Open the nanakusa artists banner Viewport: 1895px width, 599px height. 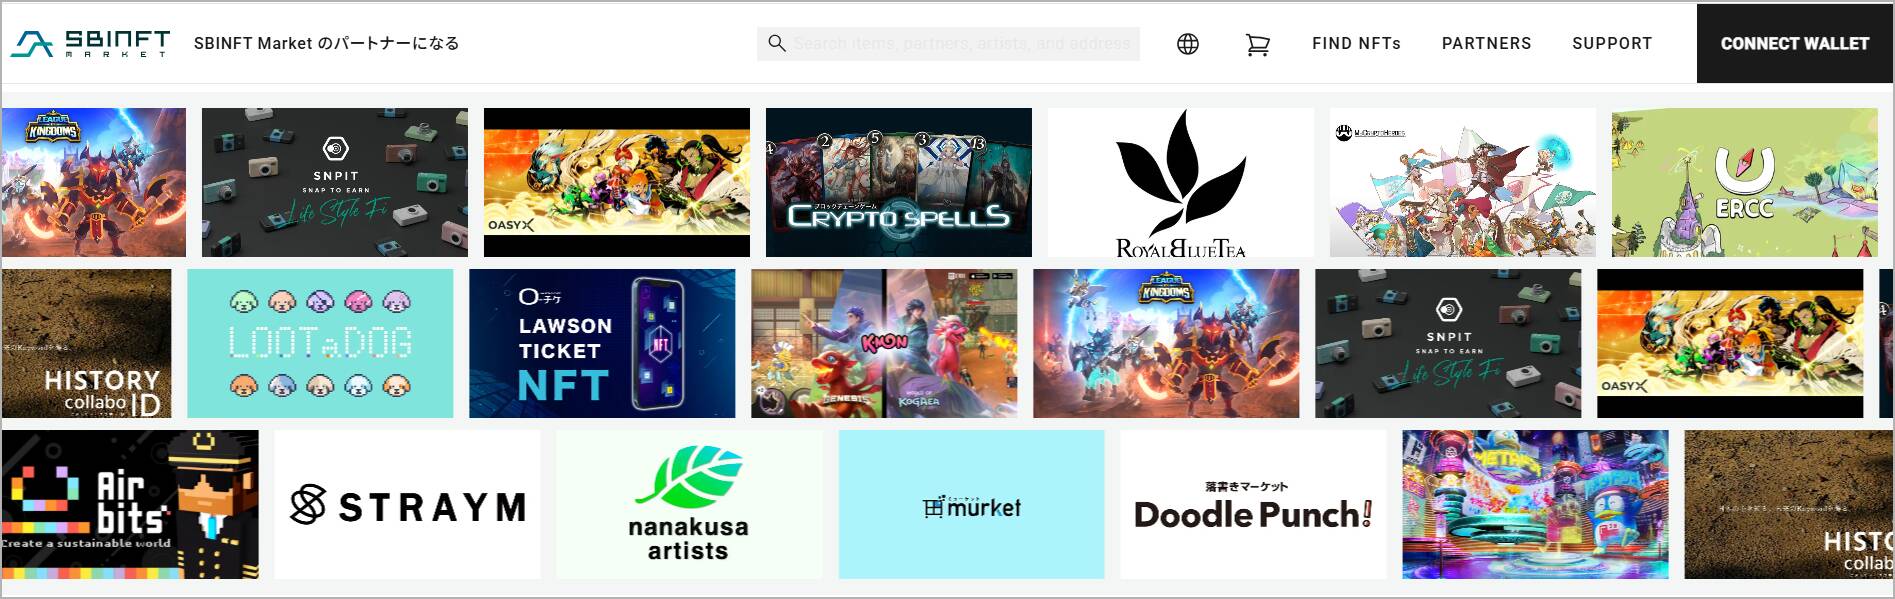689,504
